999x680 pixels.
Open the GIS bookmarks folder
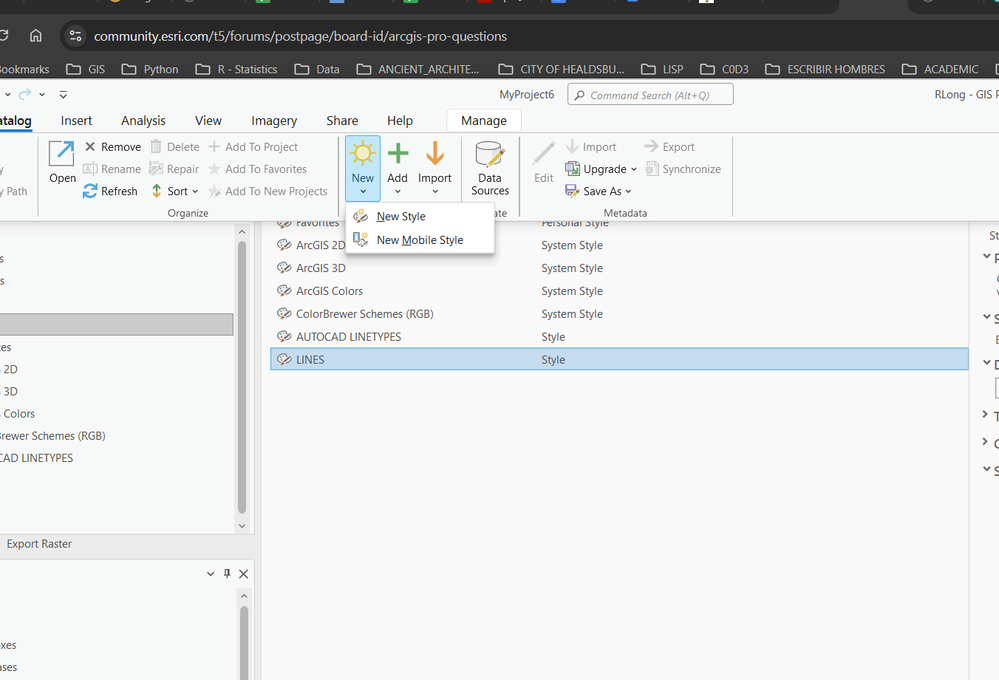point(86,69)
